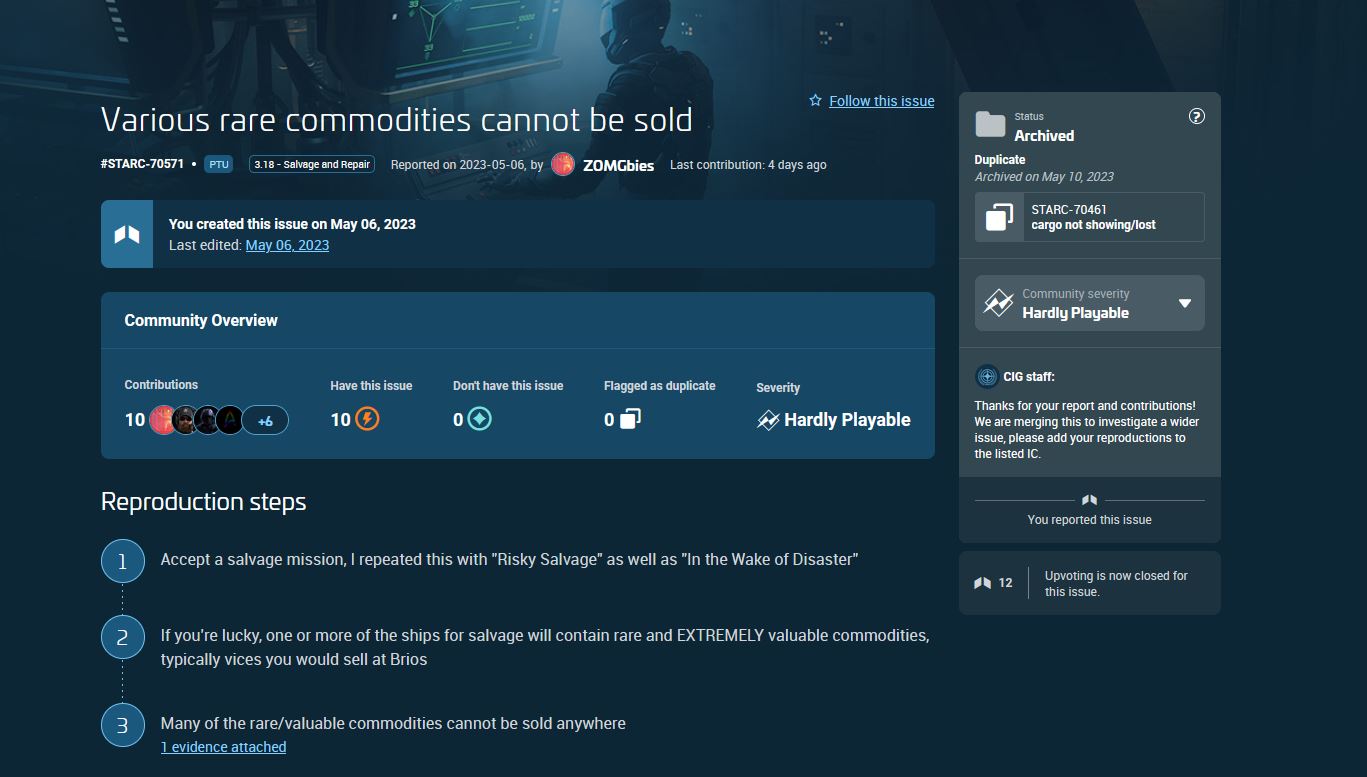Open the Status help question mark icon
Image resolution: width=1367 pixels, height=777 pixels.
[1196, 116]
